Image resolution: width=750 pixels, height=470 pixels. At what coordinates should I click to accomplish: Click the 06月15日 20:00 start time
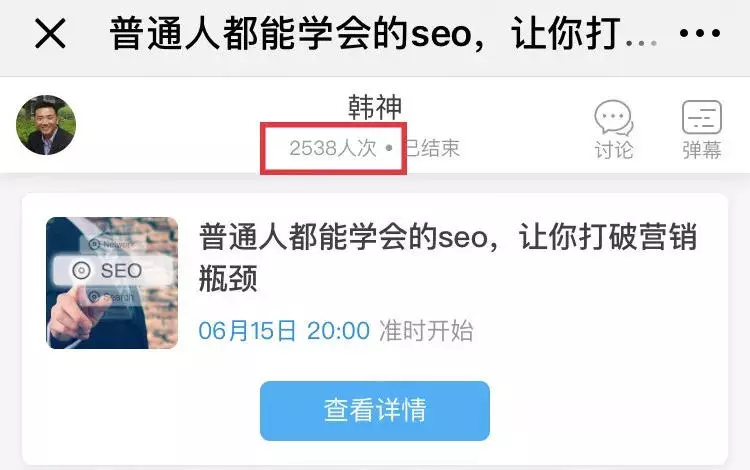click(284, 330)
